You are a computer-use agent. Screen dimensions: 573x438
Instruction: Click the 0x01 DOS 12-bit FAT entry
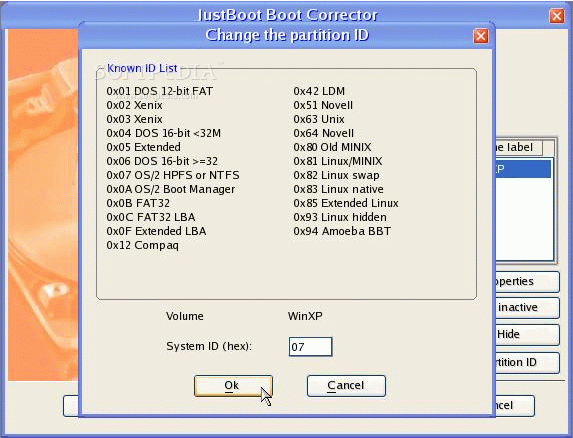160,91
